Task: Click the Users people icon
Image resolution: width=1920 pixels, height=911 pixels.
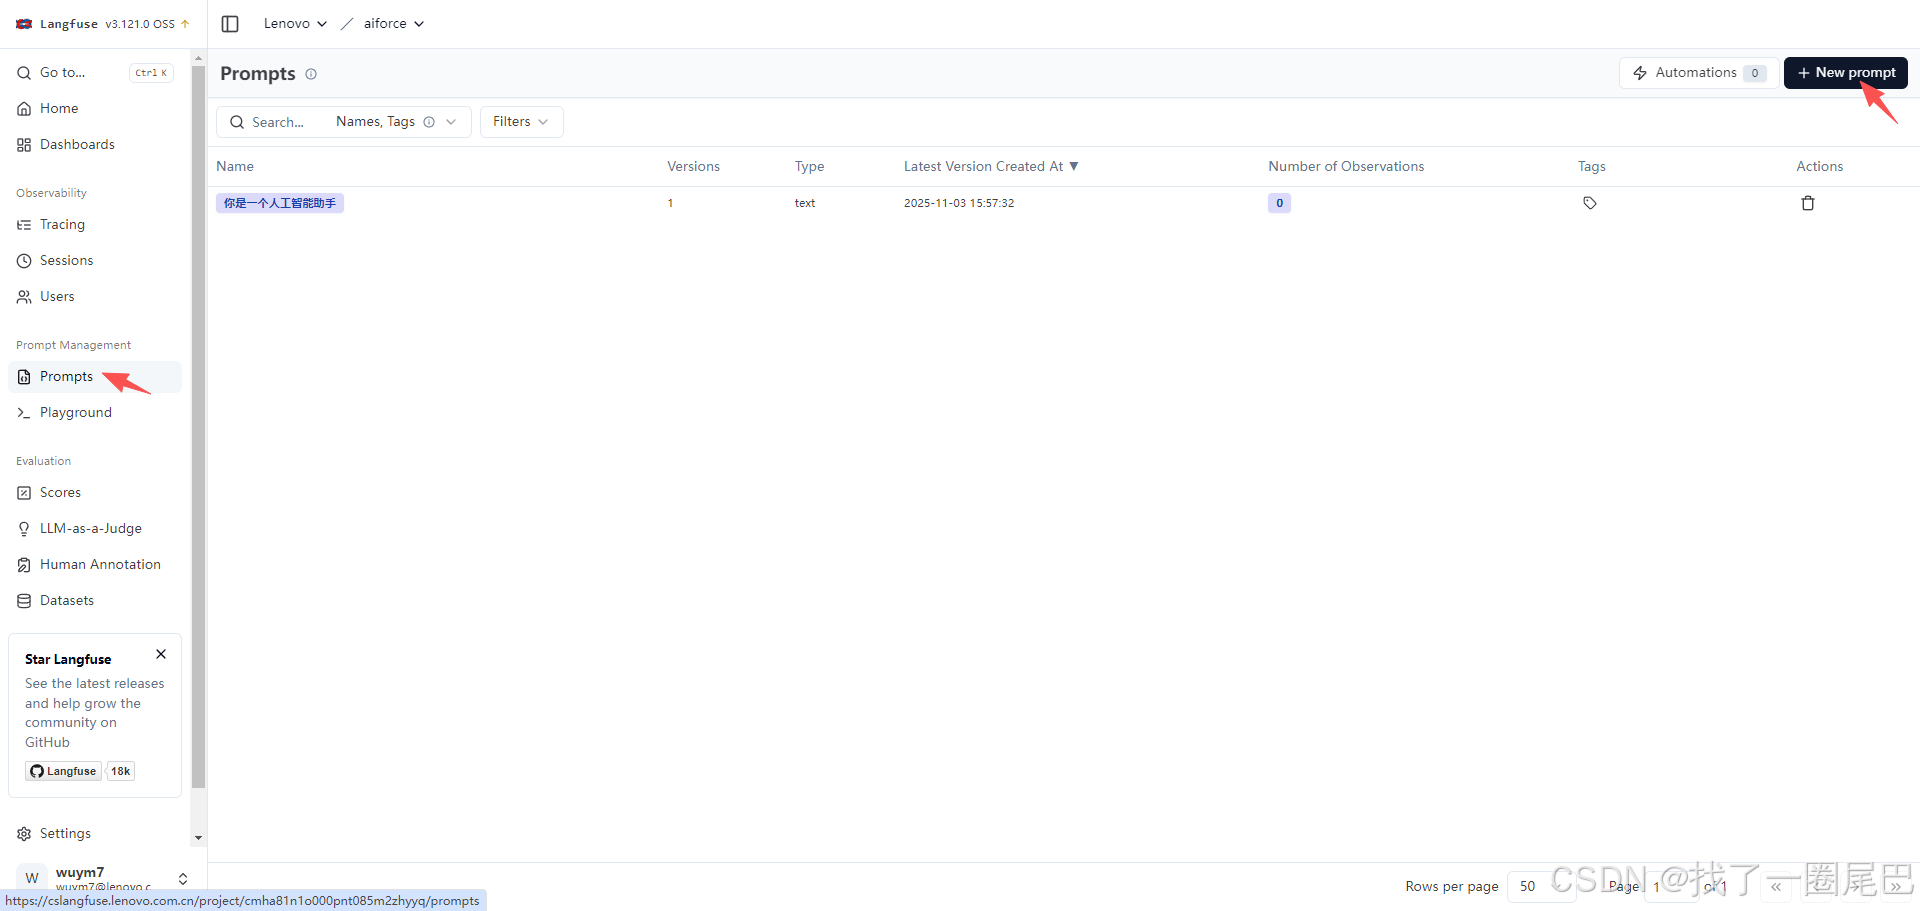Action: click(x=24, y=297)
